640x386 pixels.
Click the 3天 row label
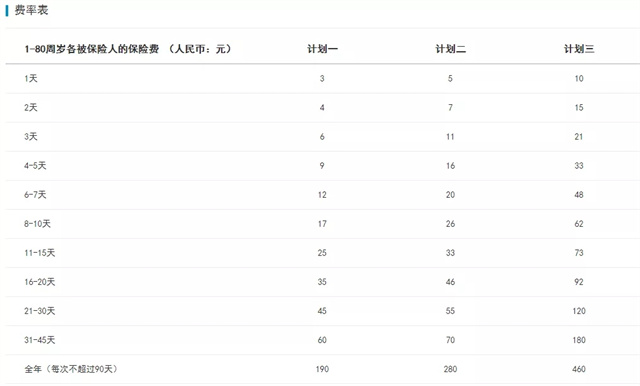point(31,136)
